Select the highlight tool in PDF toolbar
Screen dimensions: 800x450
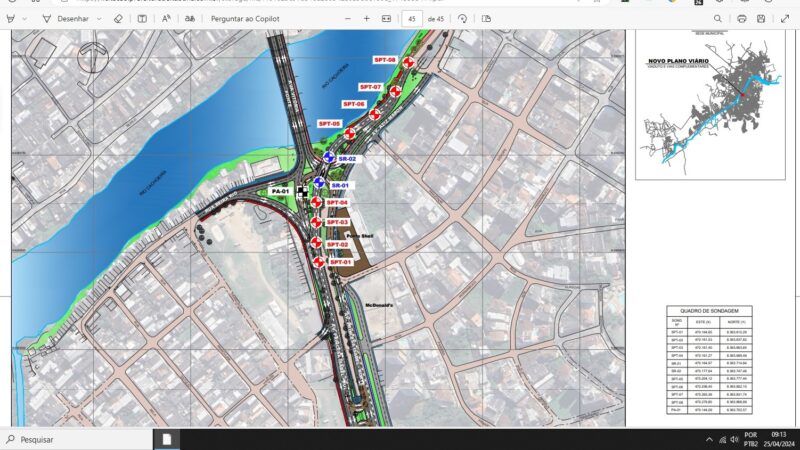coord(11,19)
